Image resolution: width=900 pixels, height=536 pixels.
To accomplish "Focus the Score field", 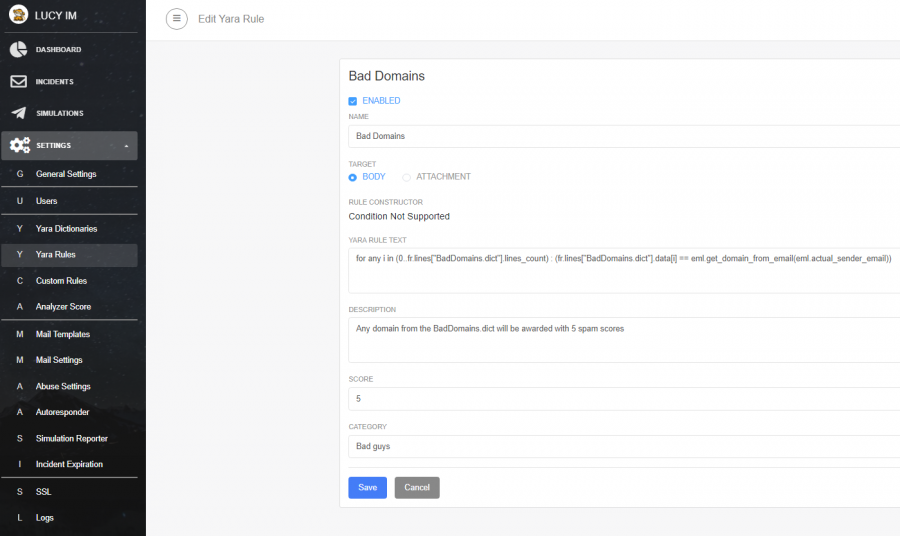I will [620, 398].
